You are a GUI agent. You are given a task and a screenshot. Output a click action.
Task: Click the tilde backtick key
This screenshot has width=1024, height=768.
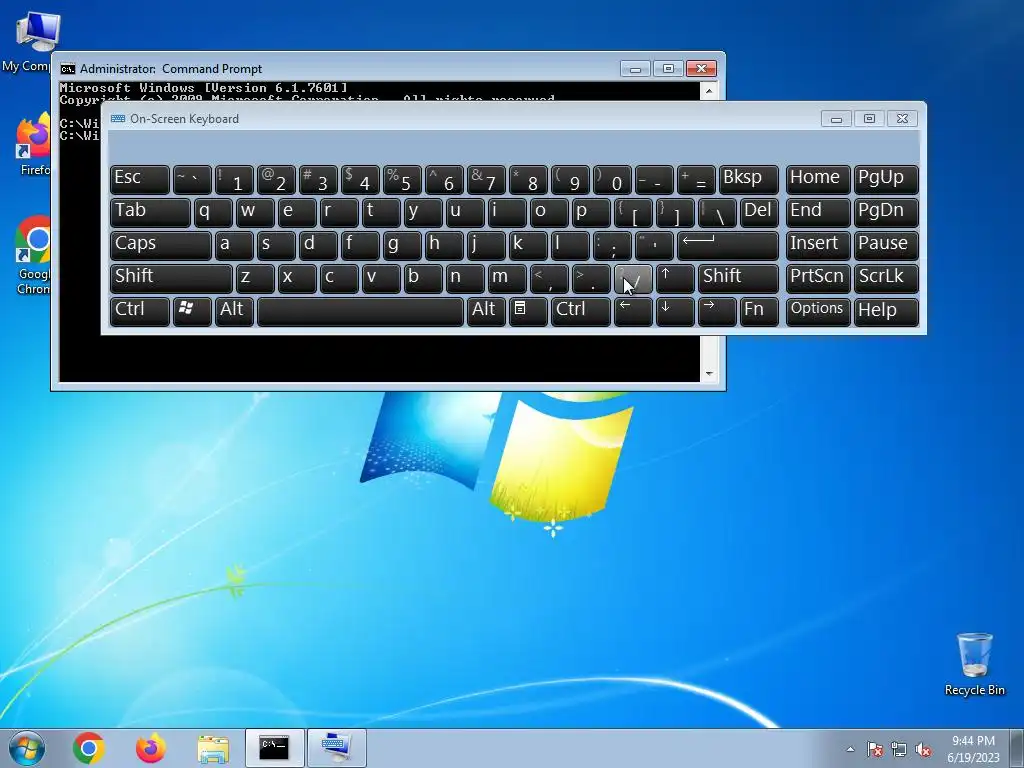pos(192,180)
